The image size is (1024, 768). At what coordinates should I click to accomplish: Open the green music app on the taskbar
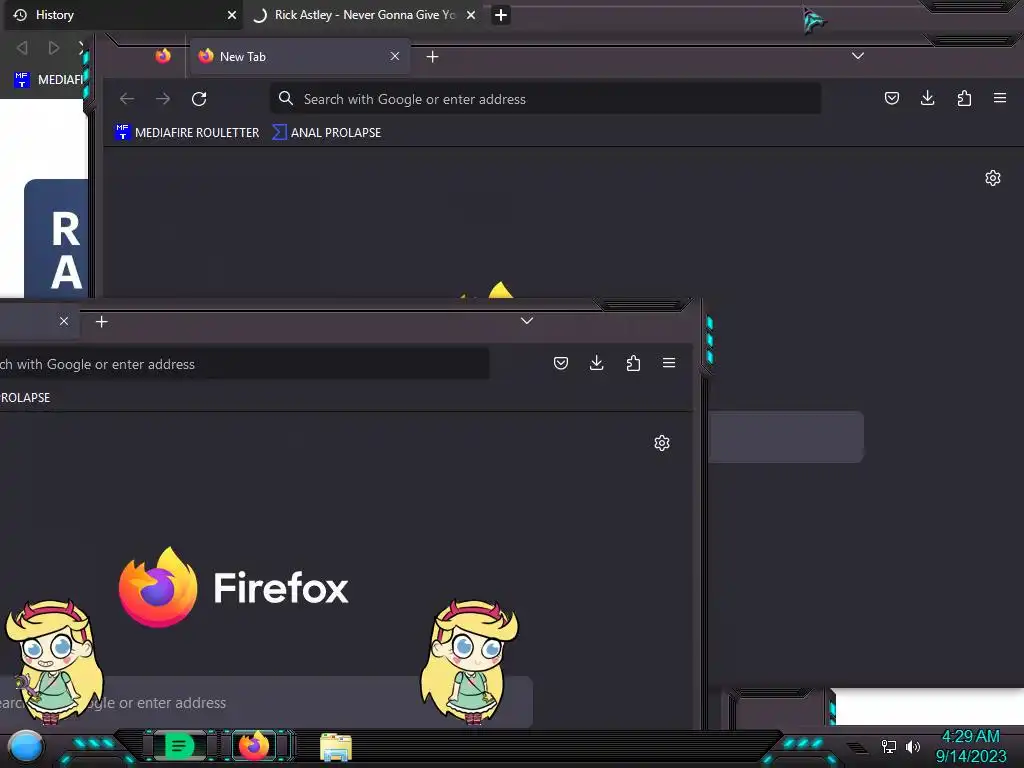click(179, 746)
